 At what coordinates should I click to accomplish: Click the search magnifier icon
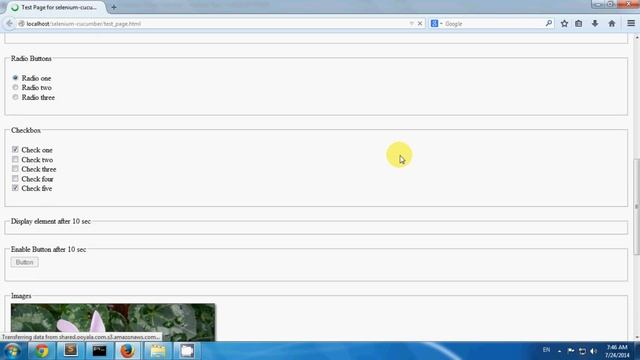pyautogui.click(x=549, y=24)
